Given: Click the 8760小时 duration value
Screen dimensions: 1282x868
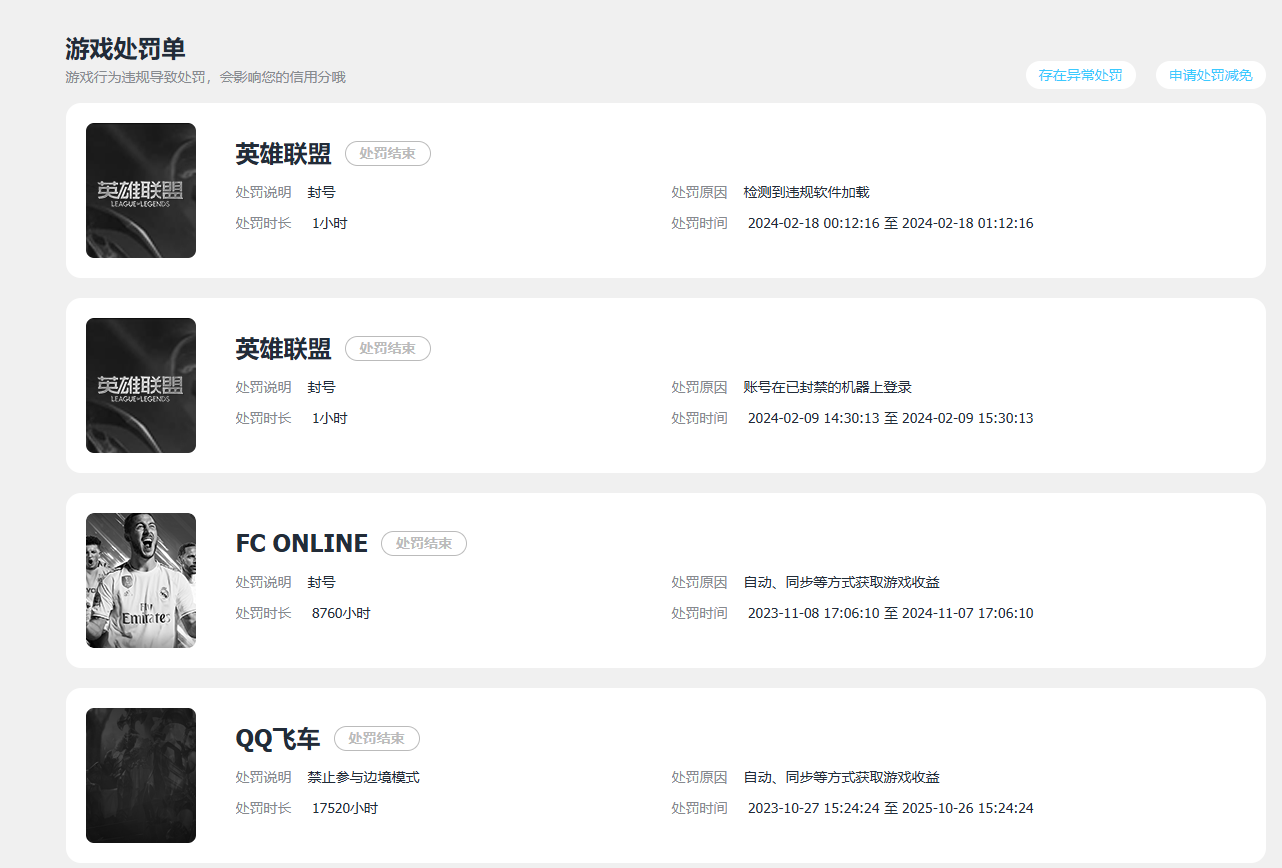Looking at the screenshot, I should click(341, 613).
